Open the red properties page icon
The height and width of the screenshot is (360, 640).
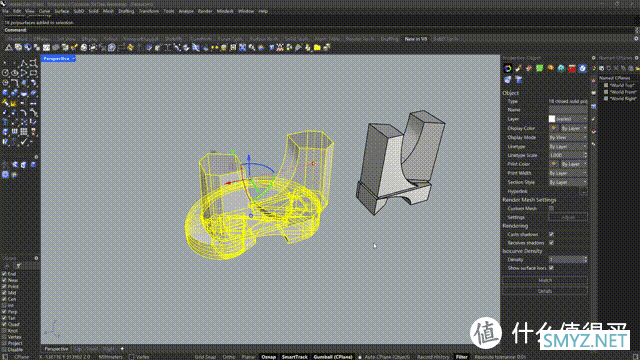pyautogui.click(x=572, y=69)
